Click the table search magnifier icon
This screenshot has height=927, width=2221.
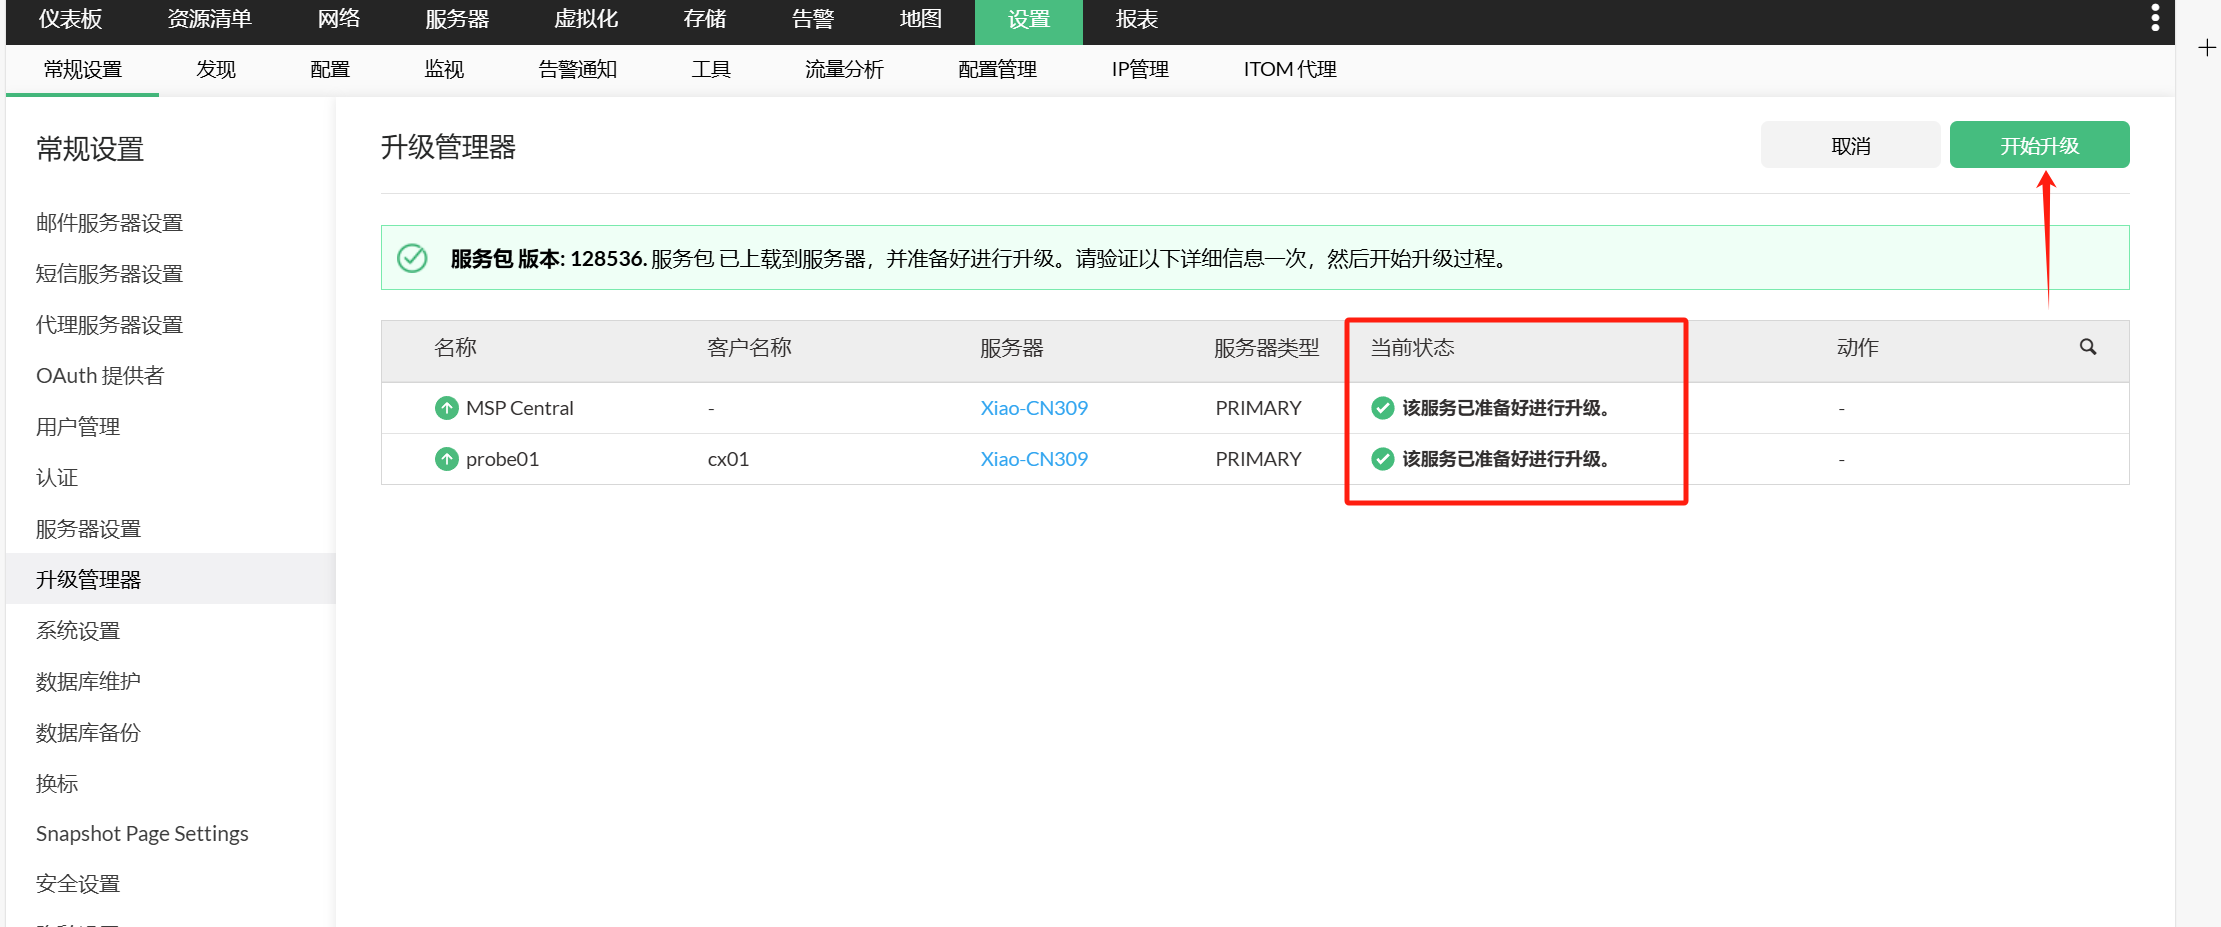[x=2088, y=347]
